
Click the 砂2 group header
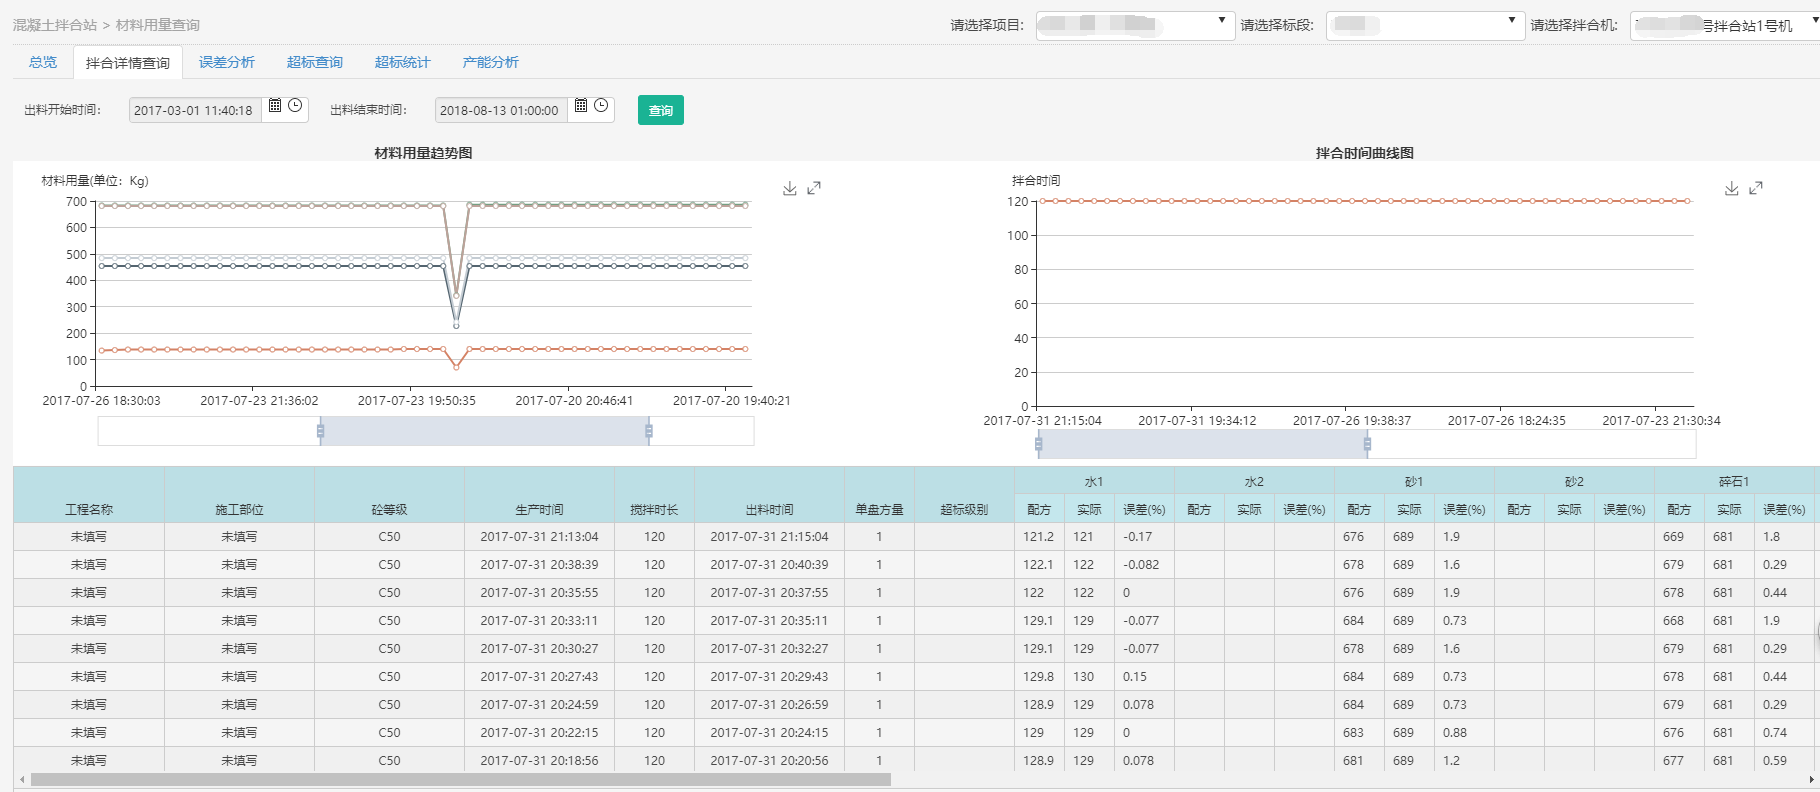click(x=1574, y=481)
